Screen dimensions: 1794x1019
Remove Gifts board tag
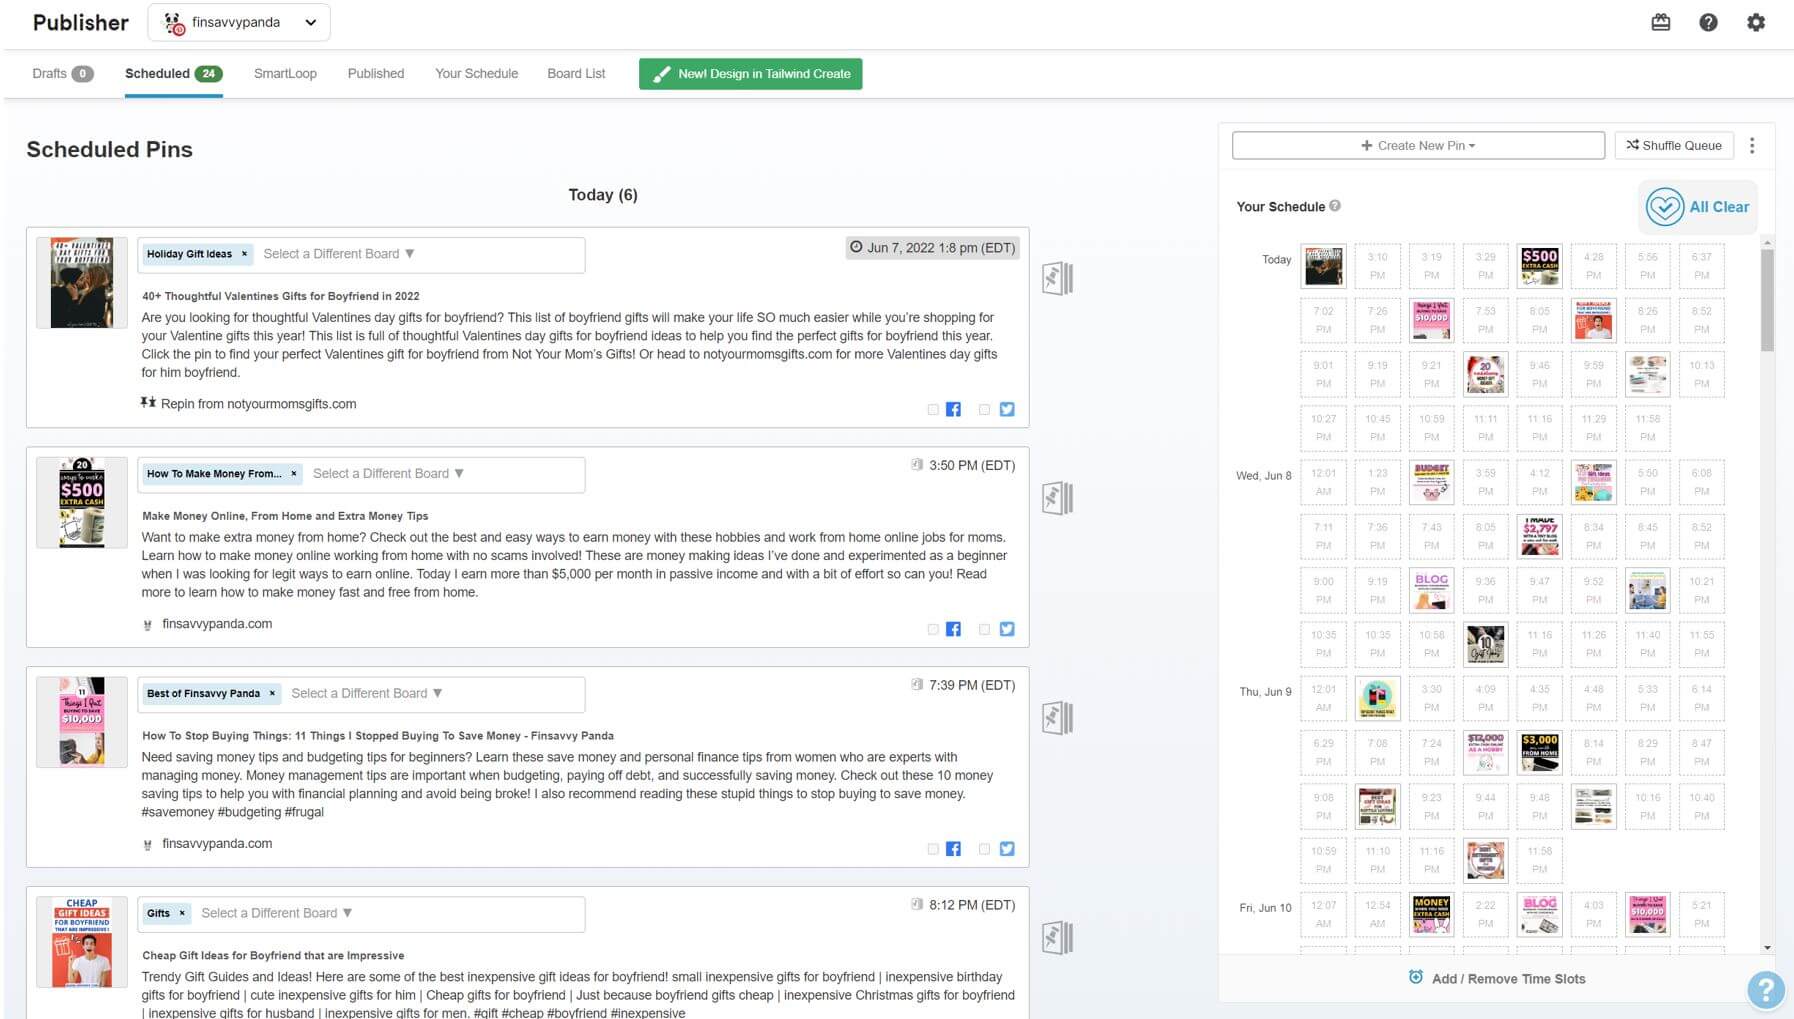tap(182, 914)
